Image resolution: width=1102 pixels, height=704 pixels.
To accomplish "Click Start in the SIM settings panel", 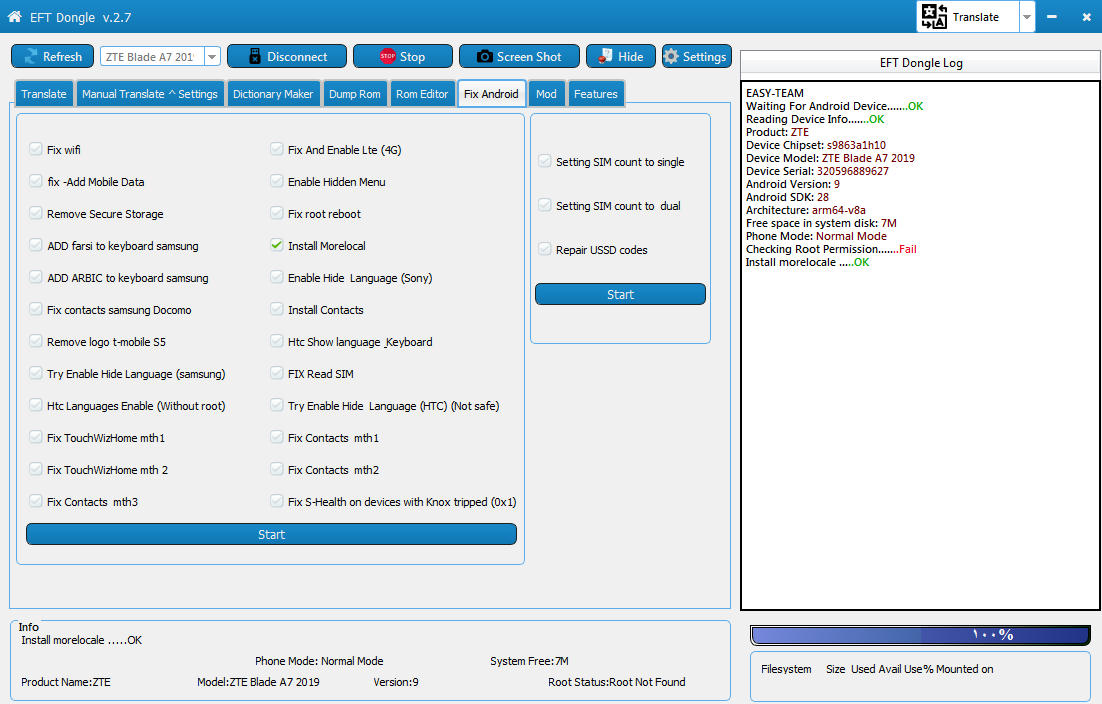I will tap(620, 294).
